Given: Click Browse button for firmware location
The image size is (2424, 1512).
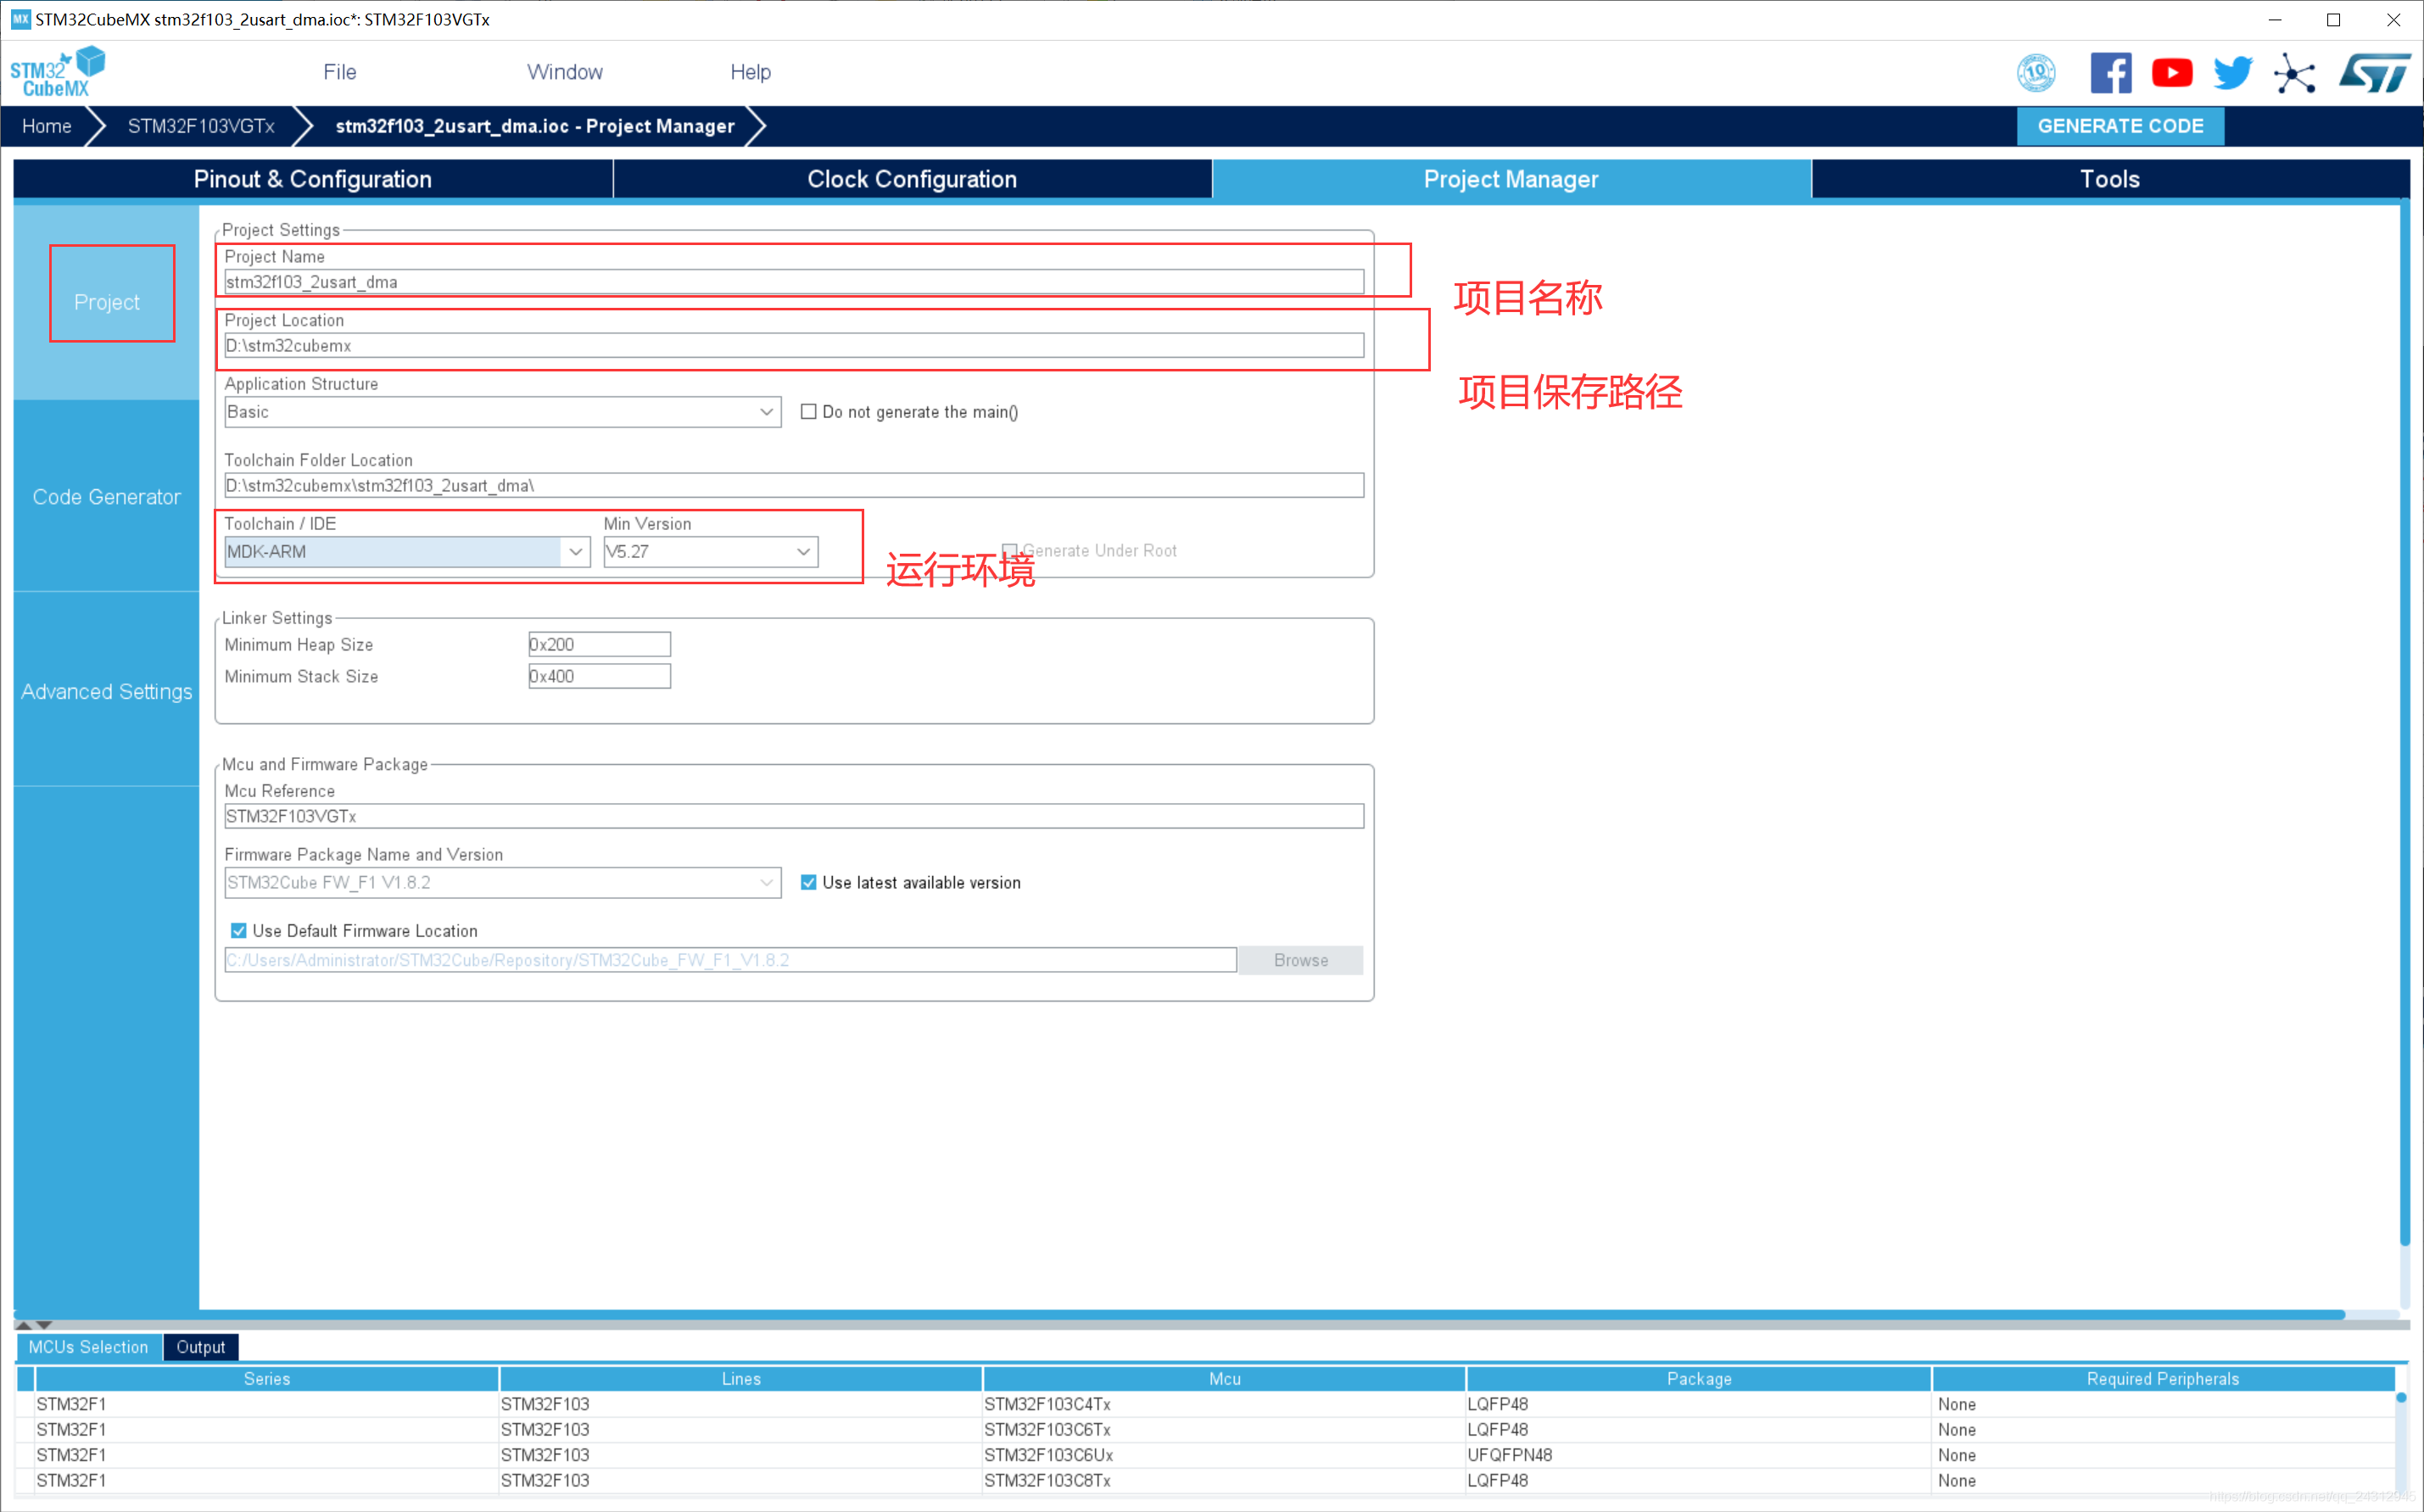Looking at the screenshot, I should [1301, 960].
